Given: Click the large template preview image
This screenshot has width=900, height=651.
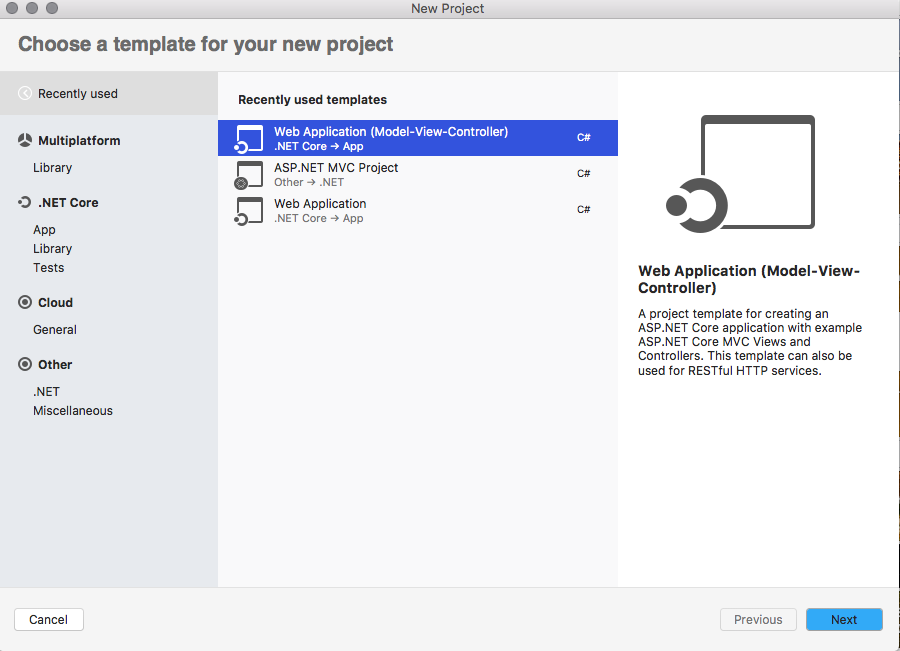Looking at the screenshot, I should [740, 173].
